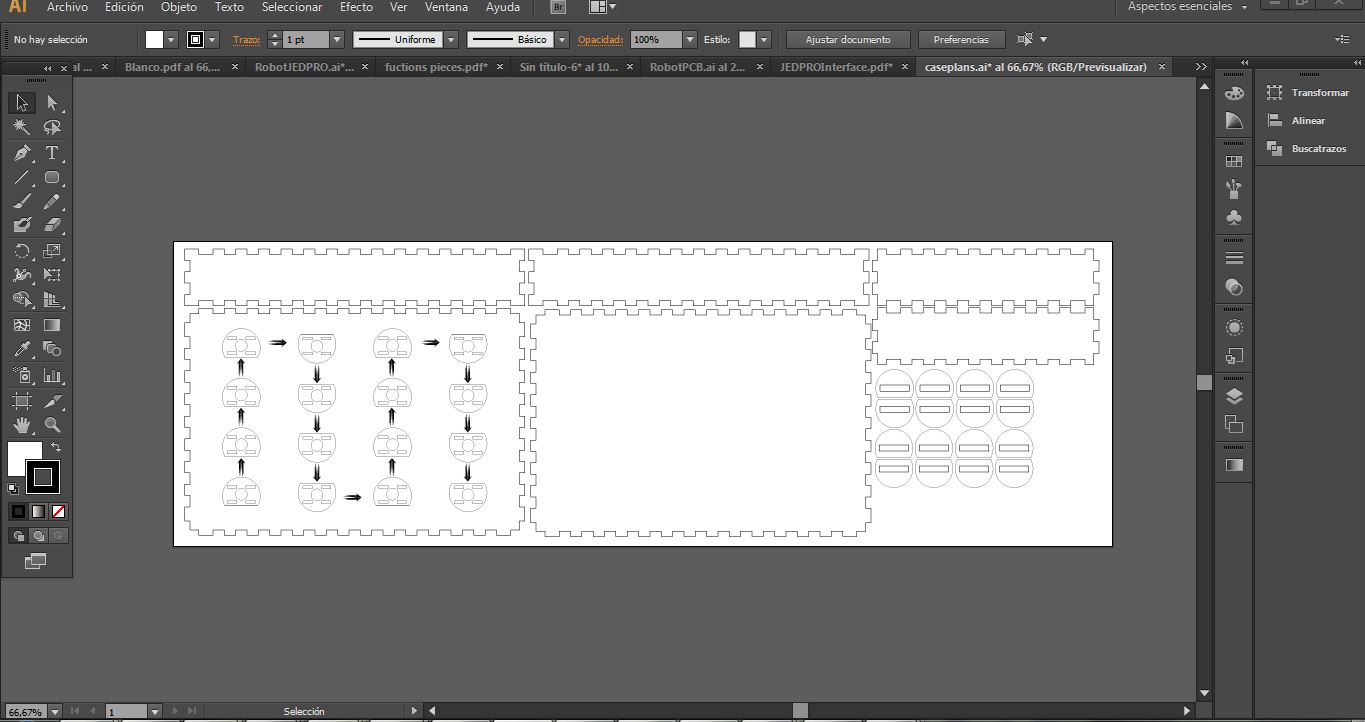Open the Ventana menu
Screen dimensions: 1365x722
446,7
